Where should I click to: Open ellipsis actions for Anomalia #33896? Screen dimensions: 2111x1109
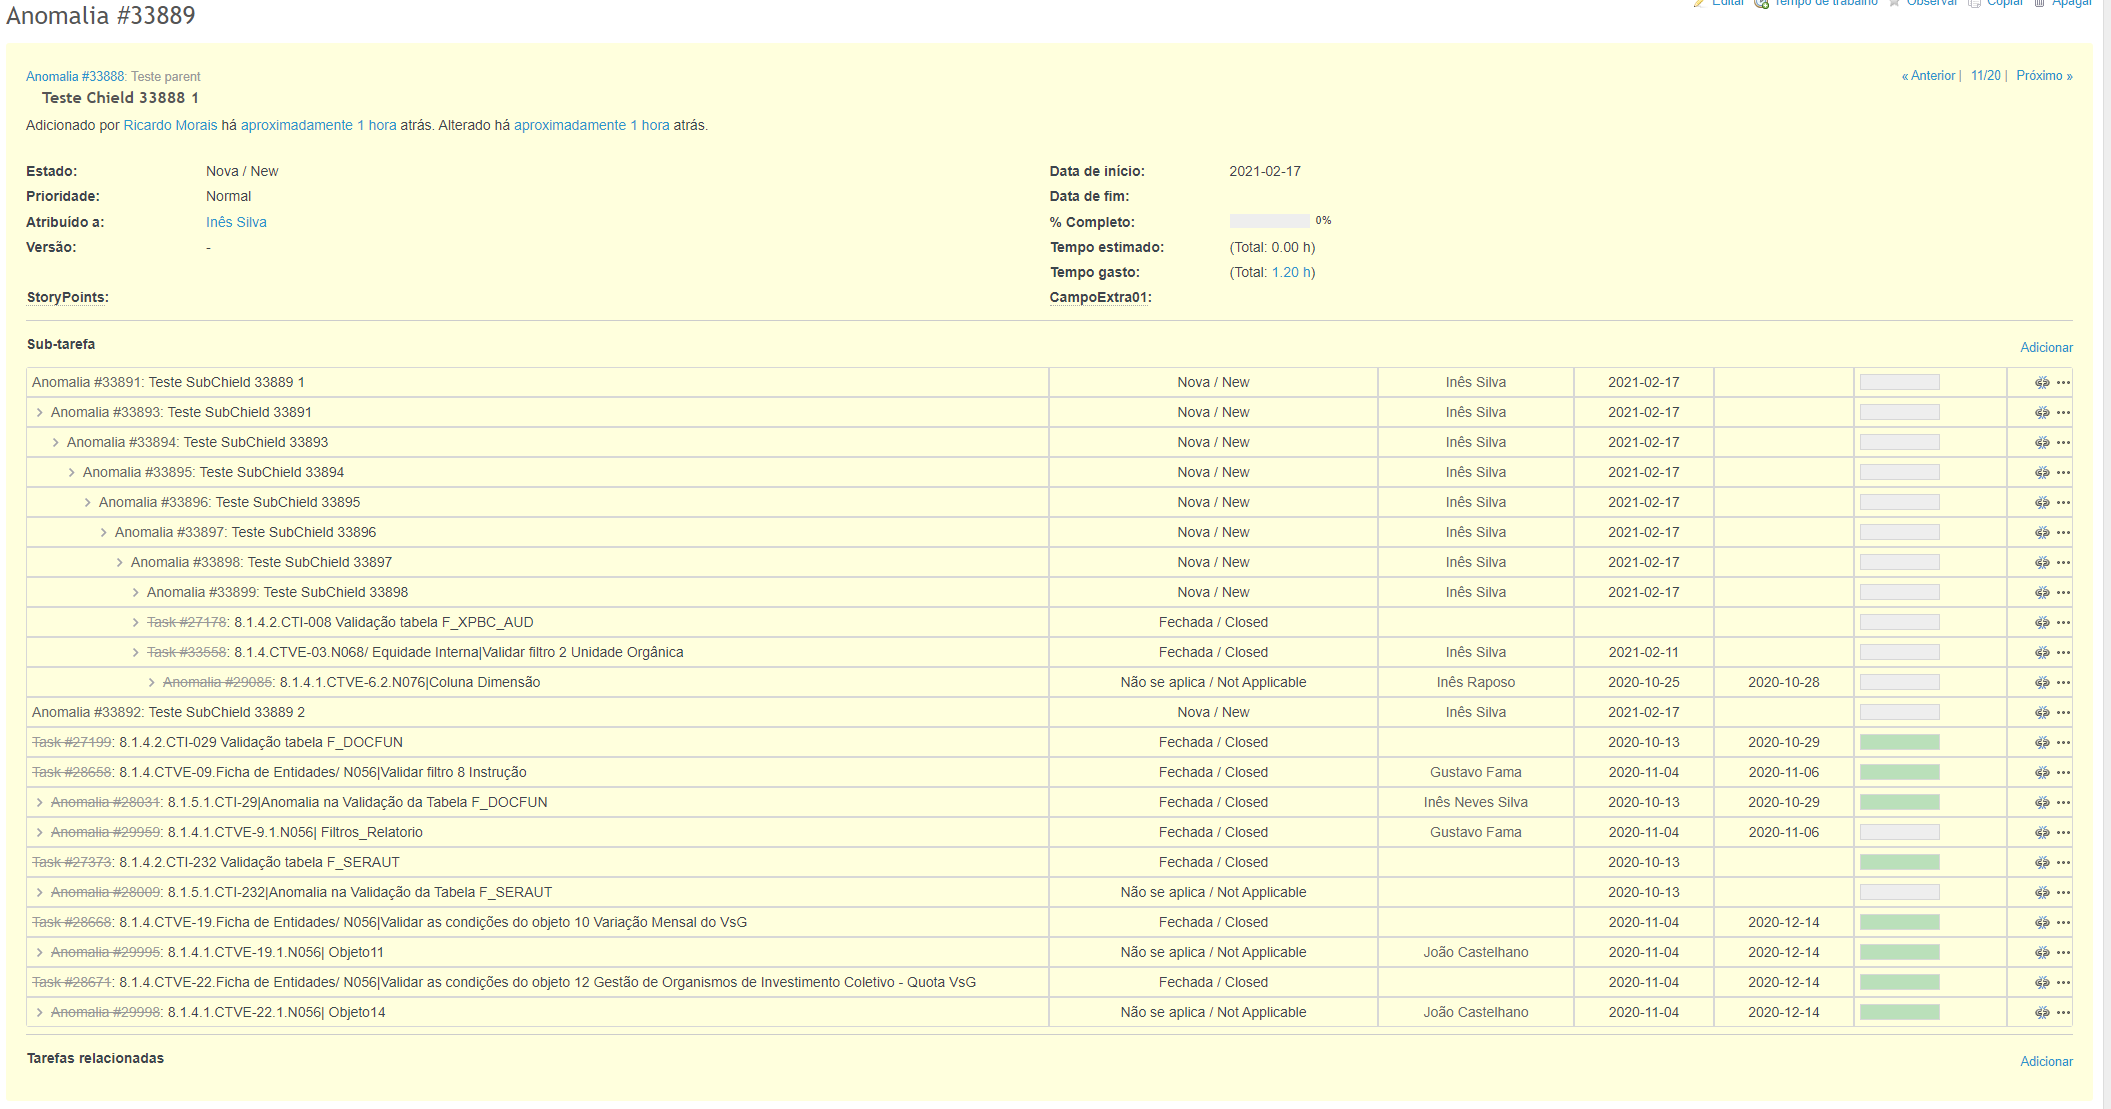click(x=2063, y=502)
